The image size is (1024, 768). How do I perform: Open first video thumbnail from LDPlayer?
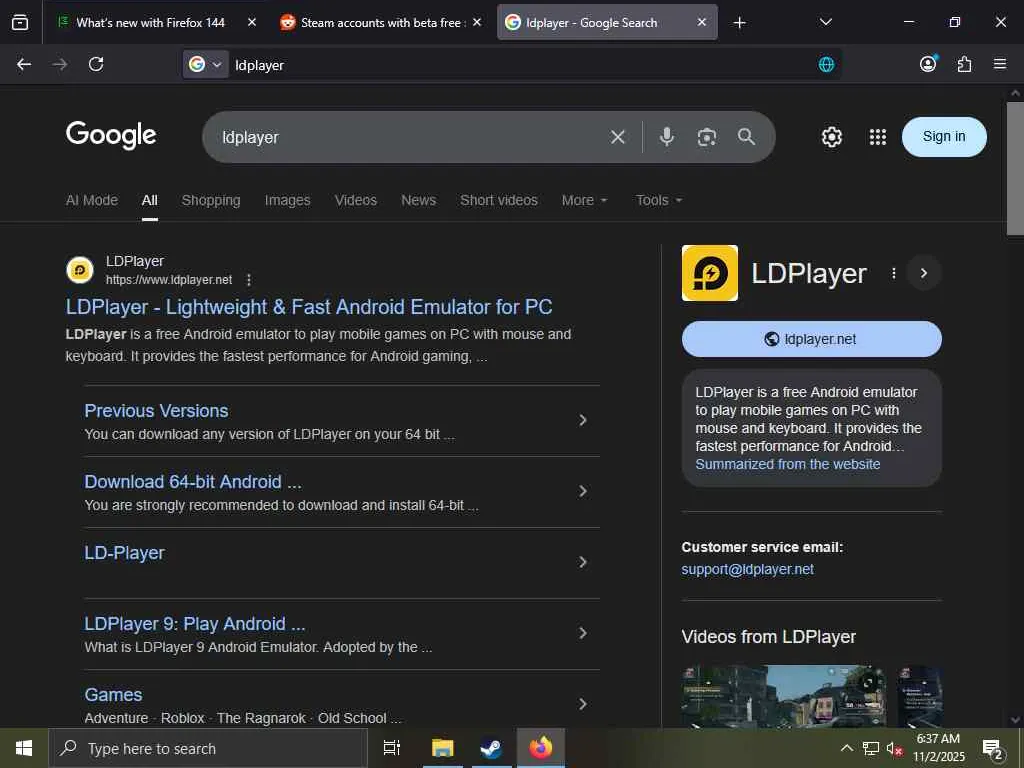tap(784, 696)
